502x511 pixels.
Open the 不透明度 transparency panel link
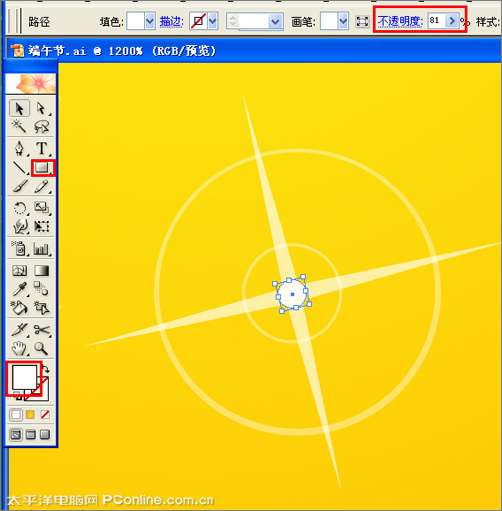399,21
